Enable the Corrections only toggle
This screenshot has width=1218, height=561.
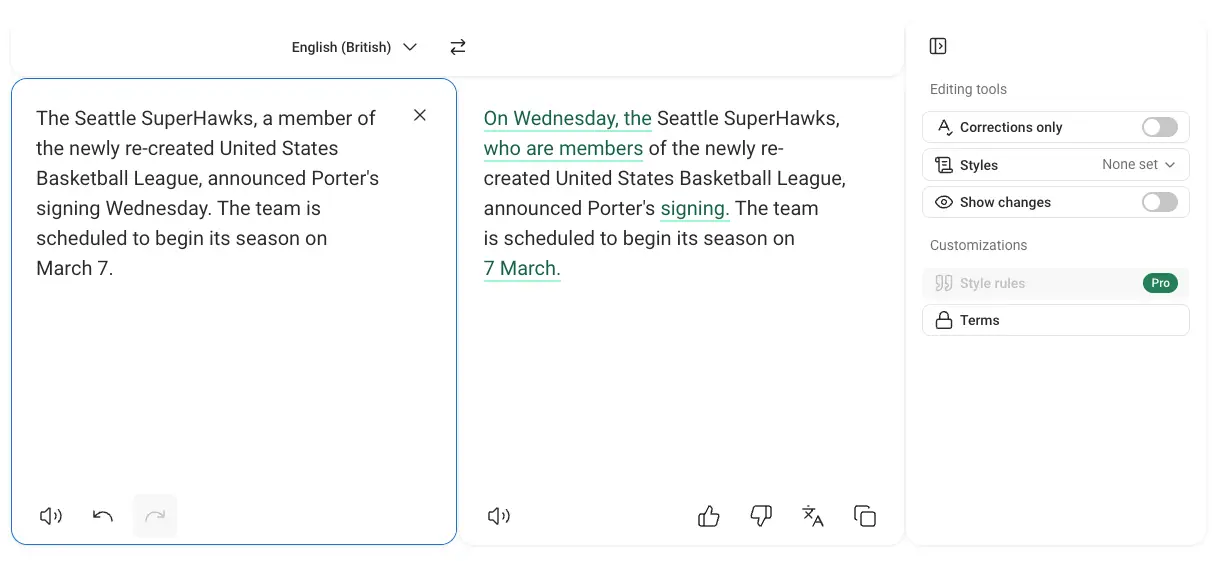[x=1159, y=127]
